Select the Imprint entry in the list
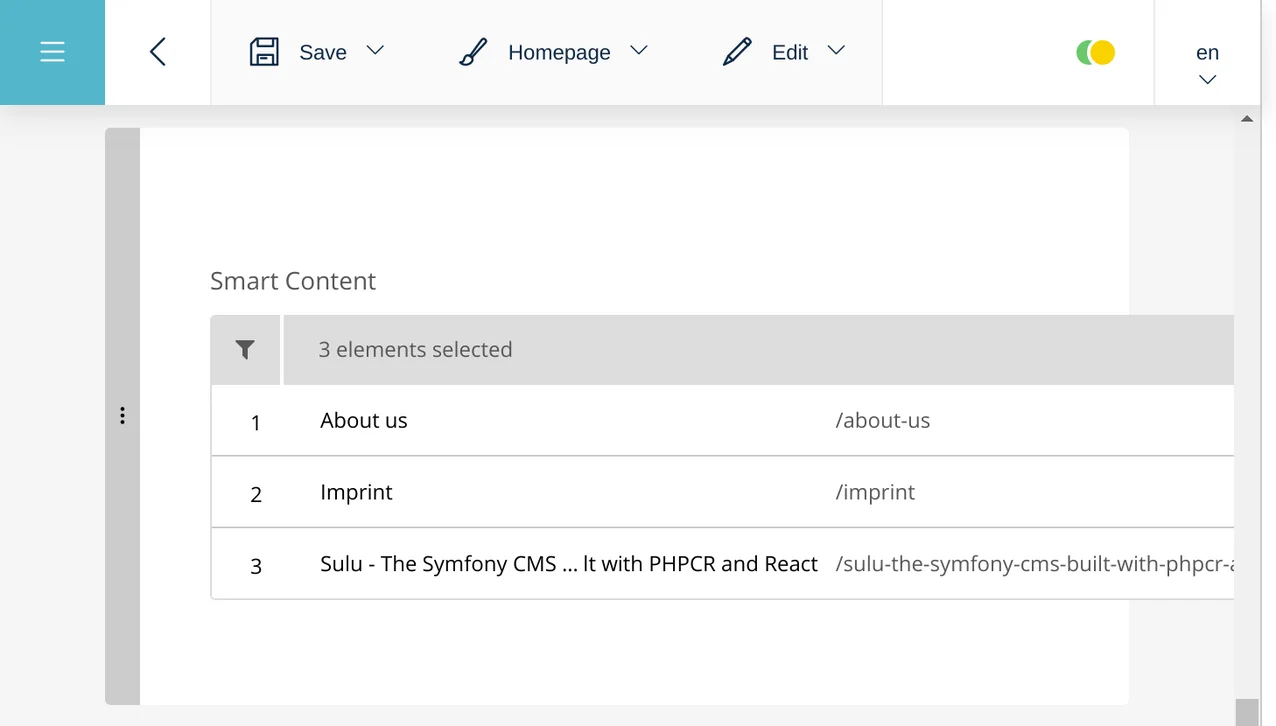The height and width of the screenshot is (726, 1276). (356, 492)
